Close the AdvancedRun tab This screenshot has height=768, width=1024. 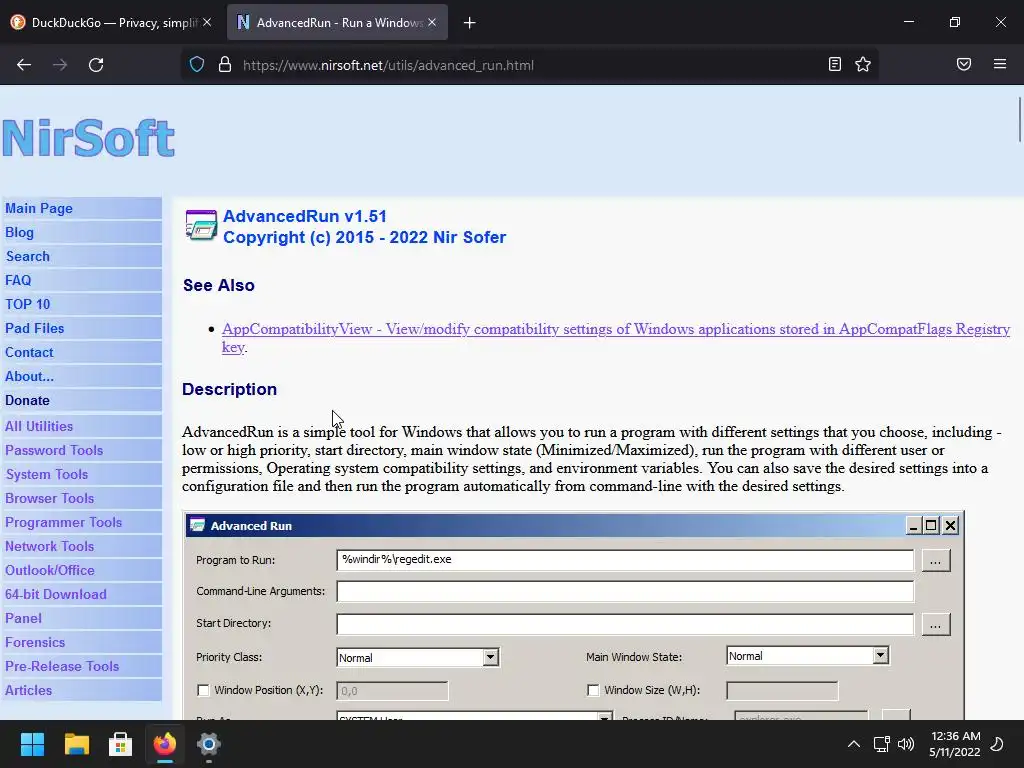[432, 22]
